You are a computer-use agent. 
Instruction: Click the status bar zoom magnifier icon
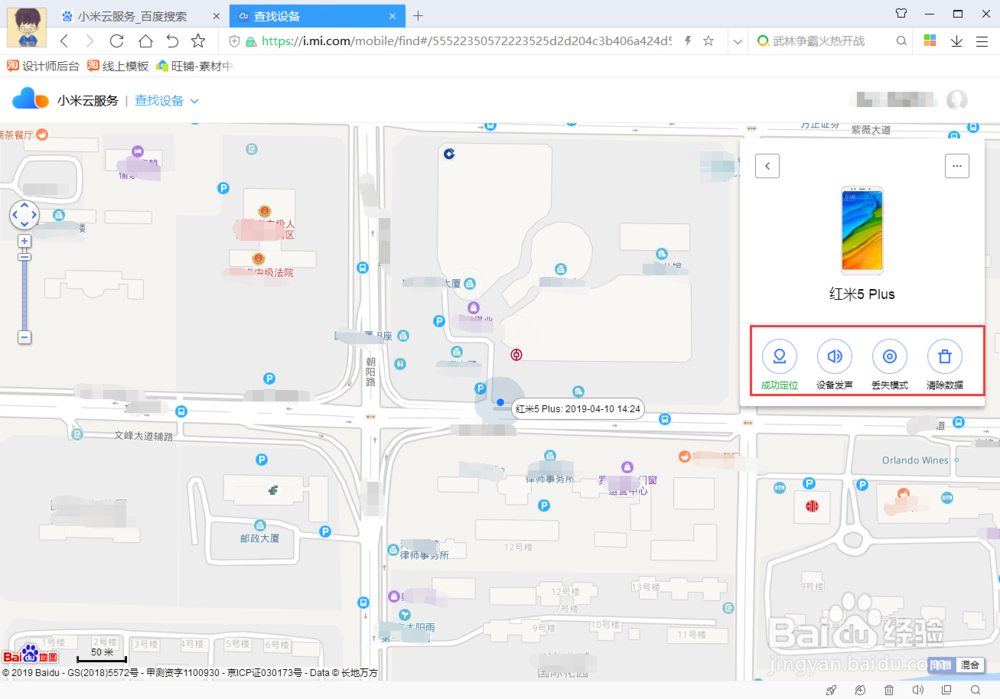coord(975,690)
